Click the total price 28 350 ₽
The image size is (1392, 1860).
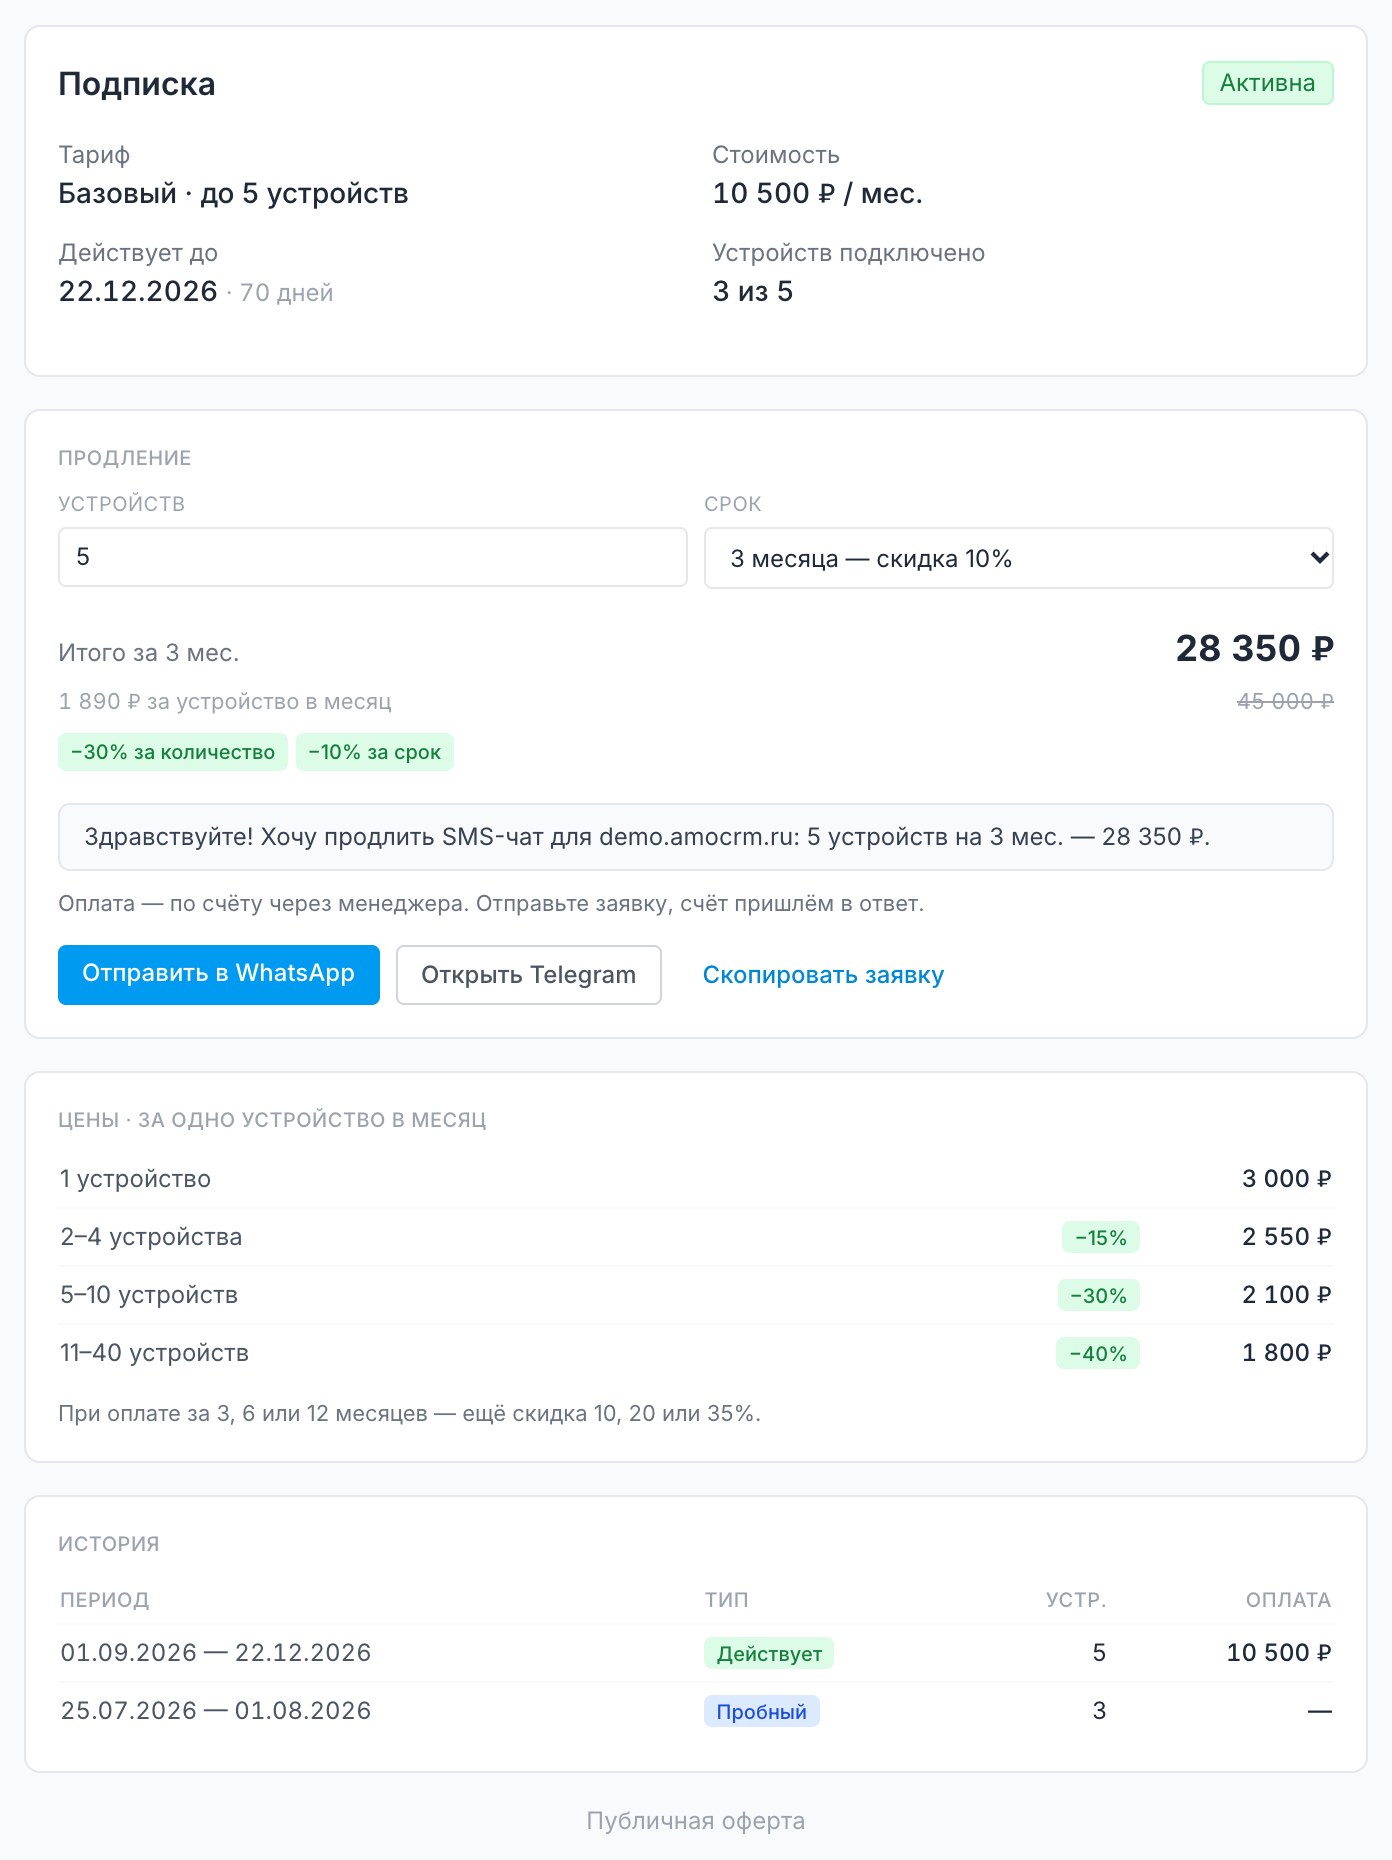point(1254,648)
